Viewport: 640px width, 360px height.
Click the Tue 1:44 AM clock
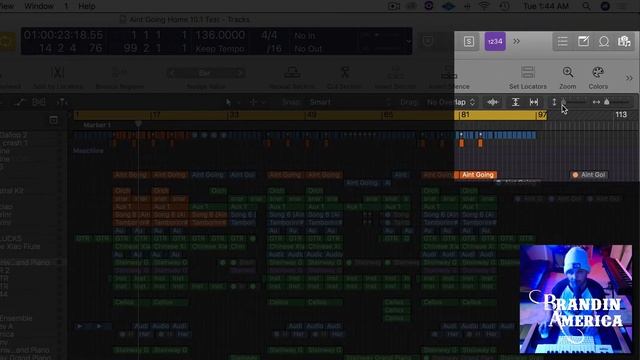546,6
